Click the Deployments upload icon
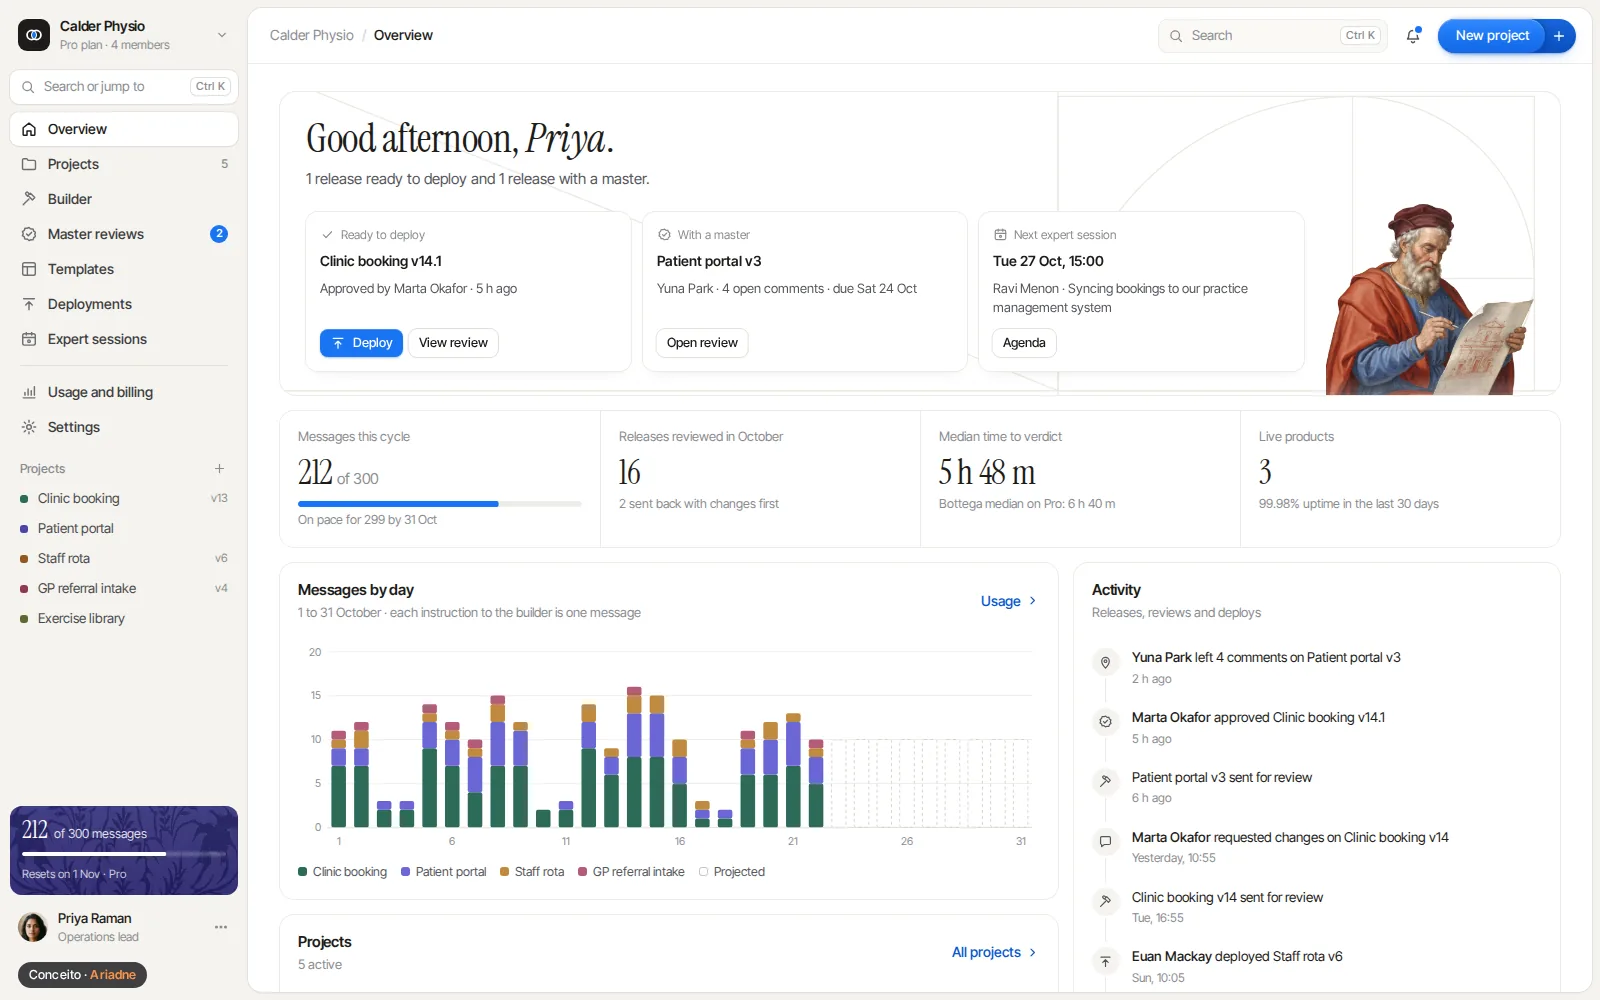The width and height of the screenshot is (1600, 1000). click(29, 304)
